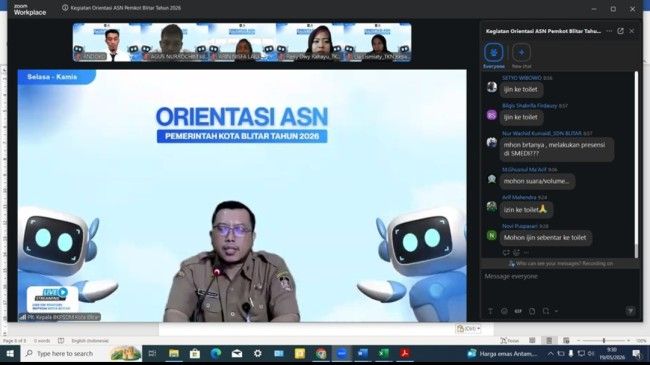The image size is (650, 365).
Task: Reply to Novi Puspasari's message
Action: tap(506, 252)
